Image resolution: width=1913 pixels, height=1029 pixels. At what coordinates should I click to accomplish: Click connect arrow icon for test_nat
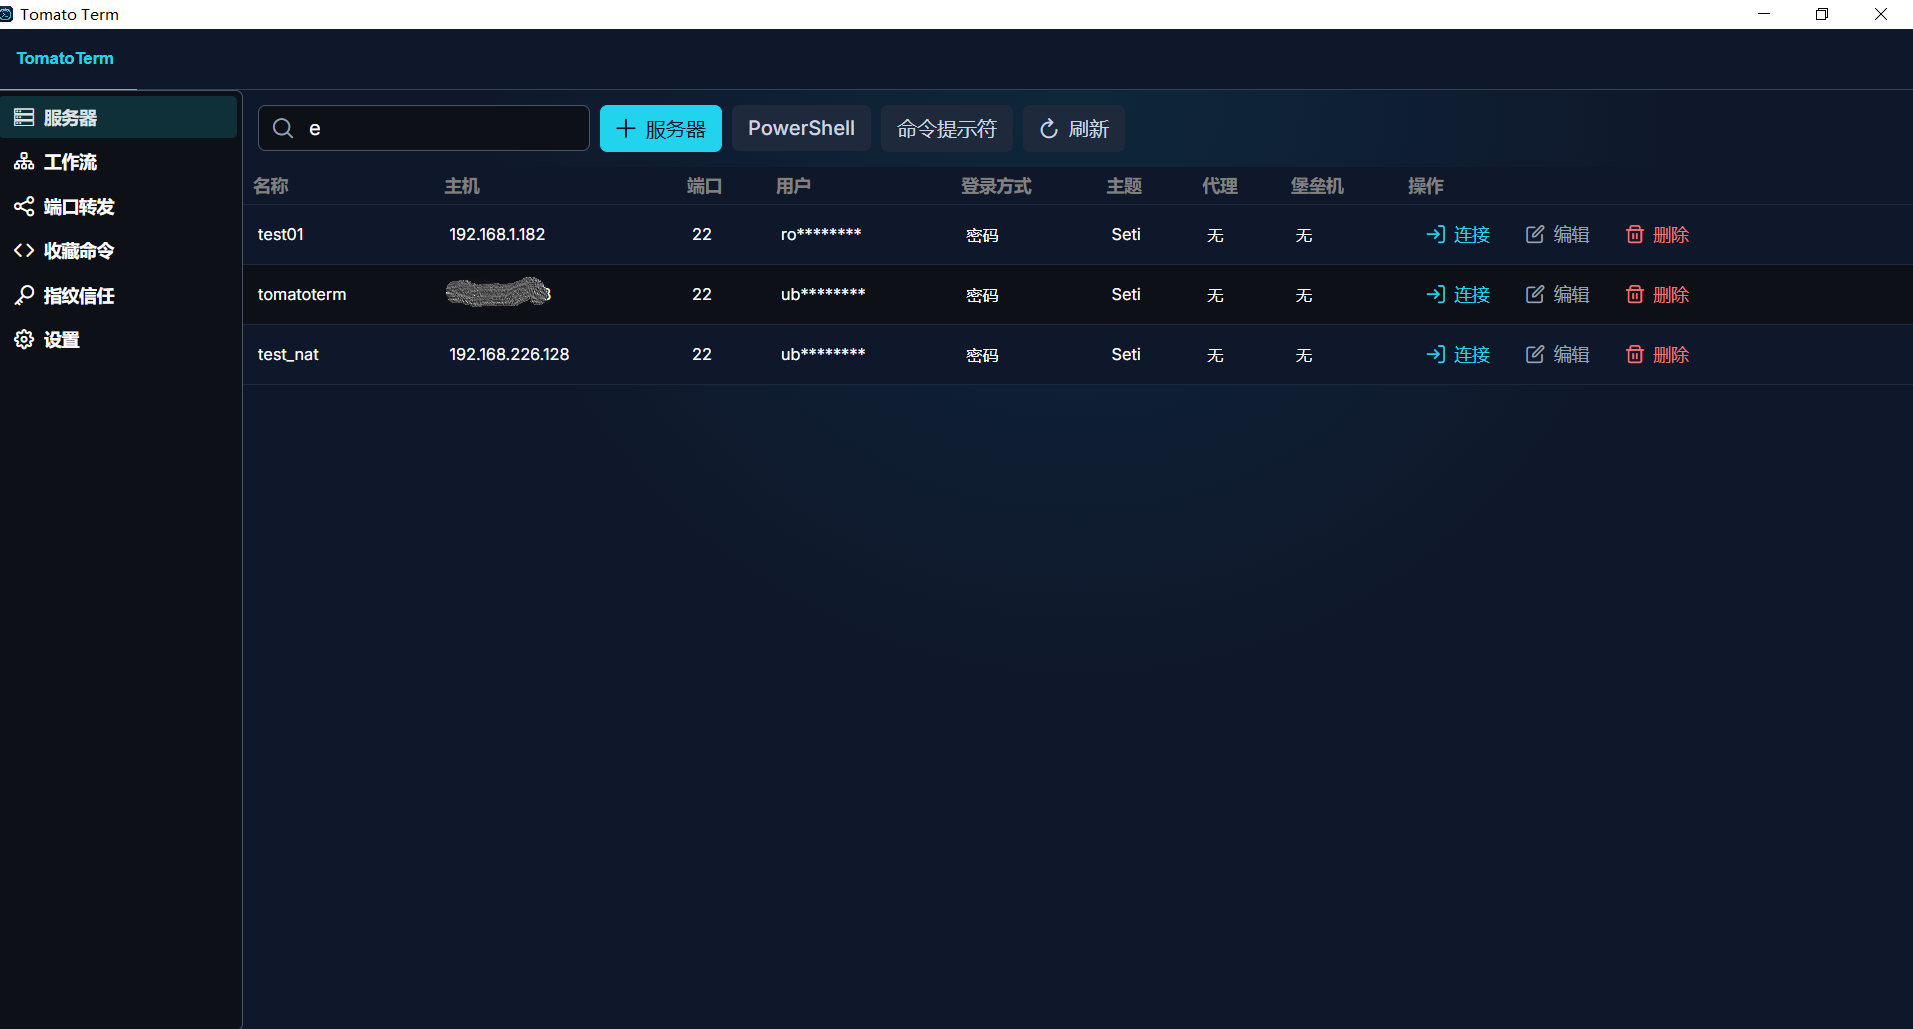click(x=1436, y=354)
